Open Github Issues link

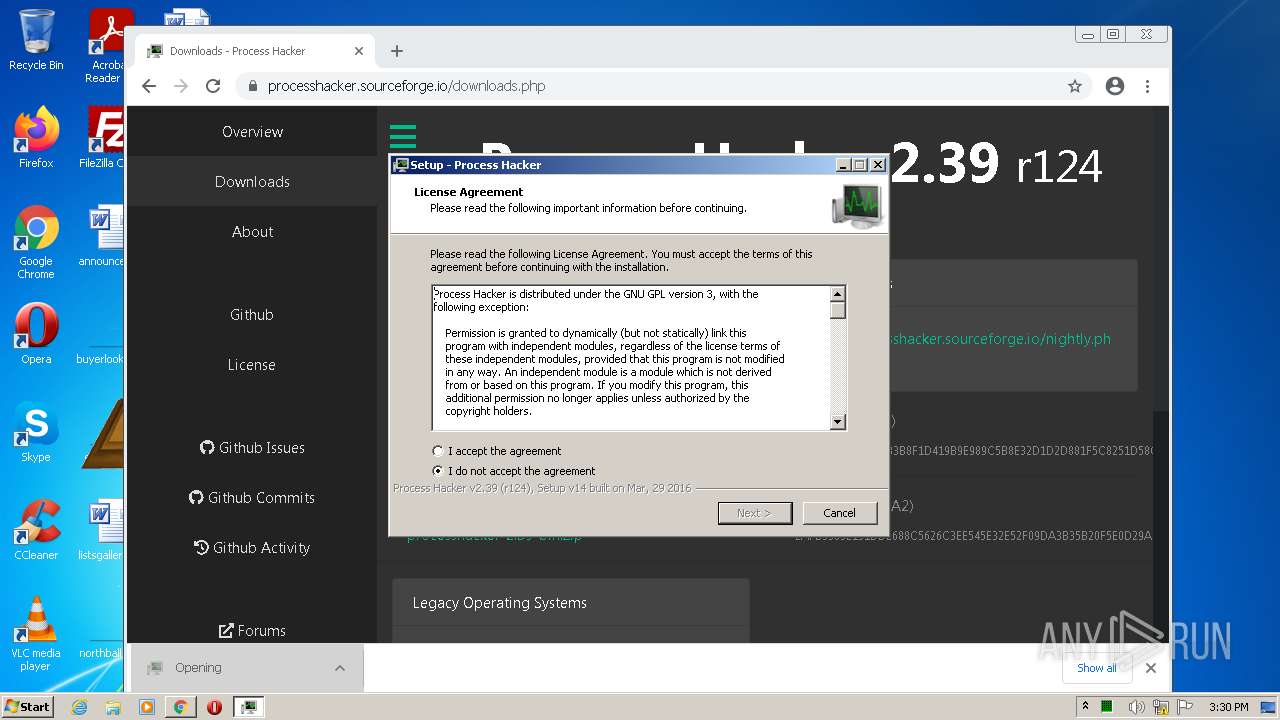coord(252,447)
